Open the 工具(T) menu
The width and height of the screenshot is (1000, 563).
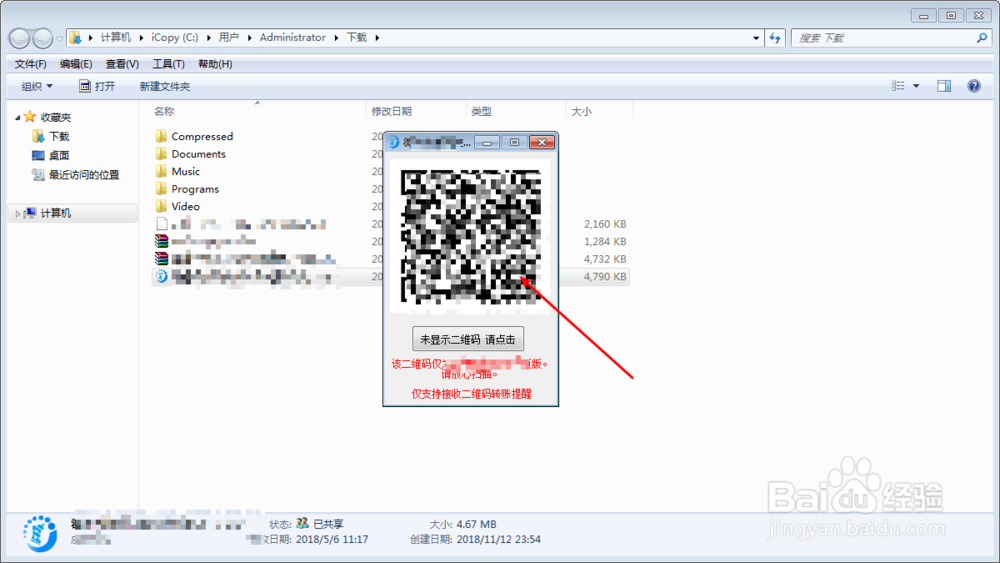pos(168,64)
